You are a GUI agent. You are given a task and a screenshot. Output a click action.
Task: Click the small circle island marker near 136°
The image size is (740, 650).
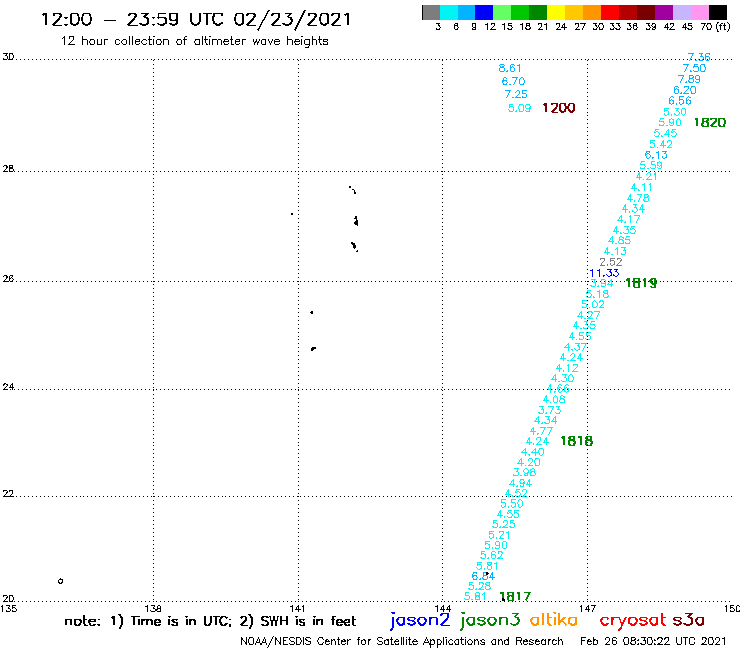click(x=60, y=581)
